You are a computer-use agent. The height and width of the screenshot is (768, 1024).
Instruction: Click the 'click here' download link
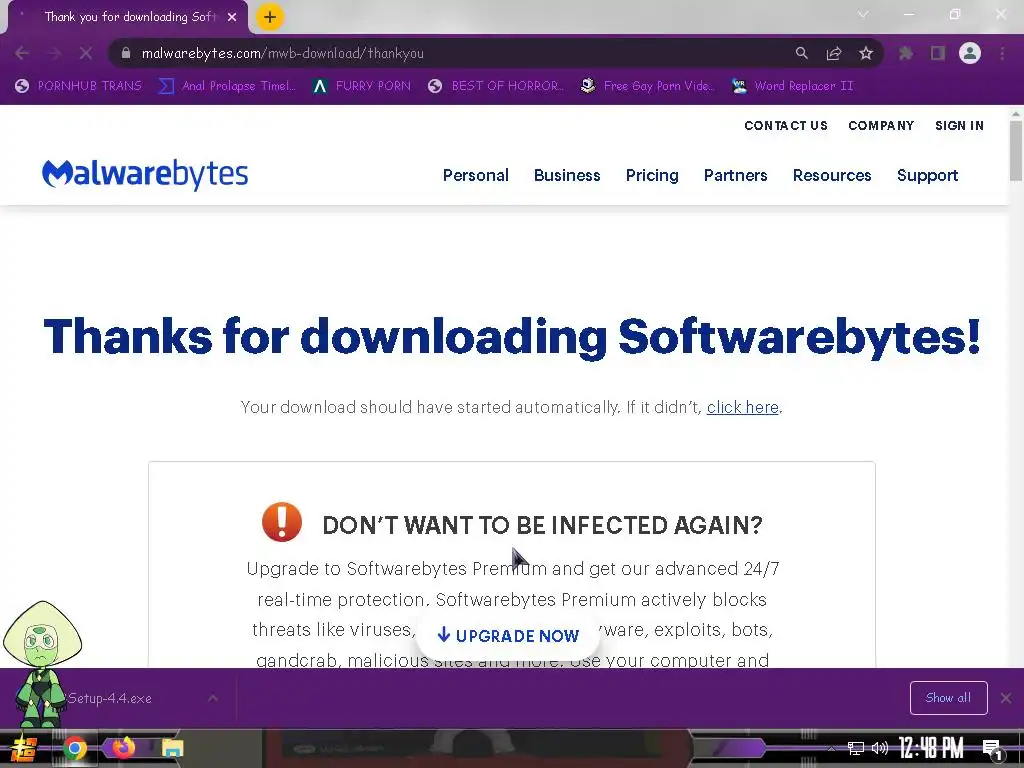coord(743,407)
